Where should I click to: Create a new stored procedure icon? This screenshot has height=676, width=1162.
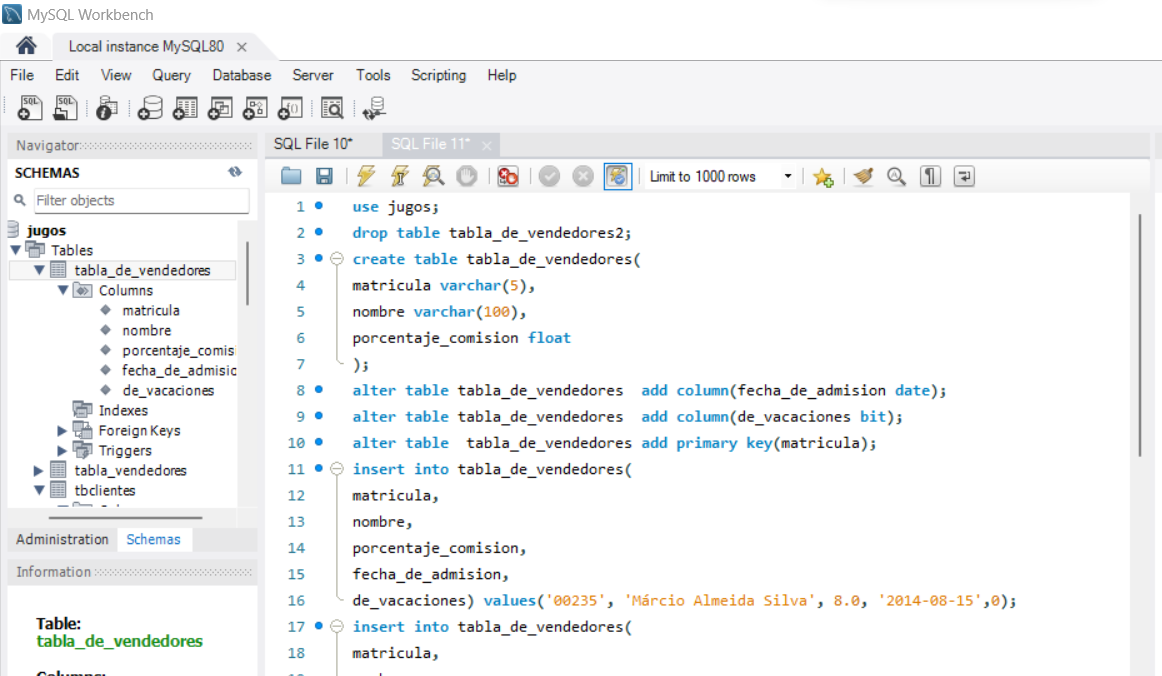pyautogui.click(x=255, y=108)
